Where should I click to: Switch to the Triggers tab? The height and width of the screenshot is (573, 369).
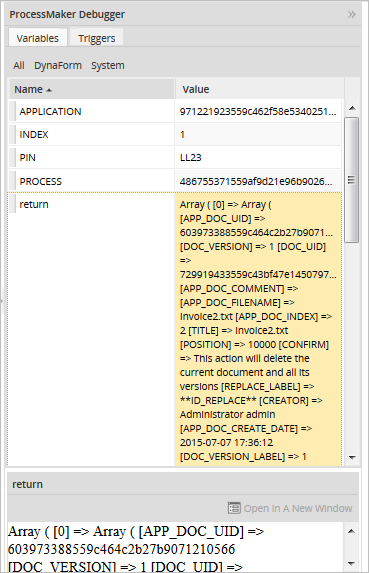(97, 38)
